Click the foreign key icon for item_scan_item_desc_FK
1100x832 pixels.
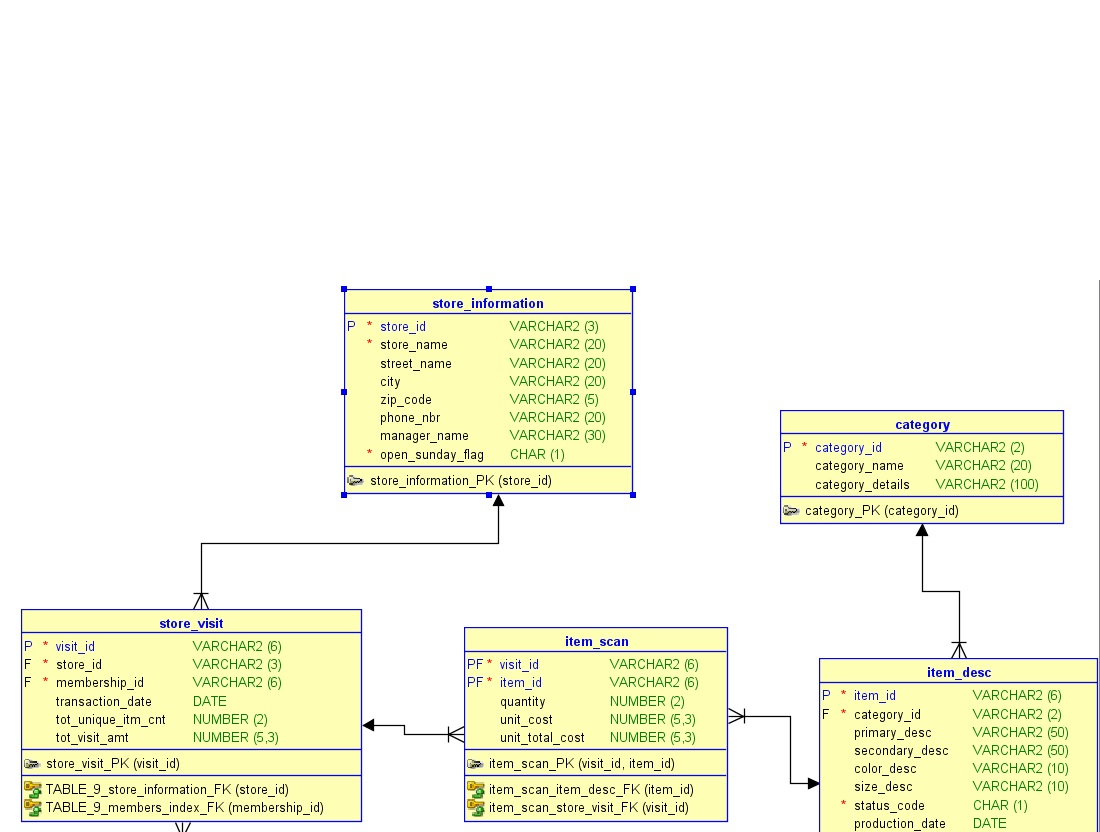pyautogui.click(x=476, y=789)
